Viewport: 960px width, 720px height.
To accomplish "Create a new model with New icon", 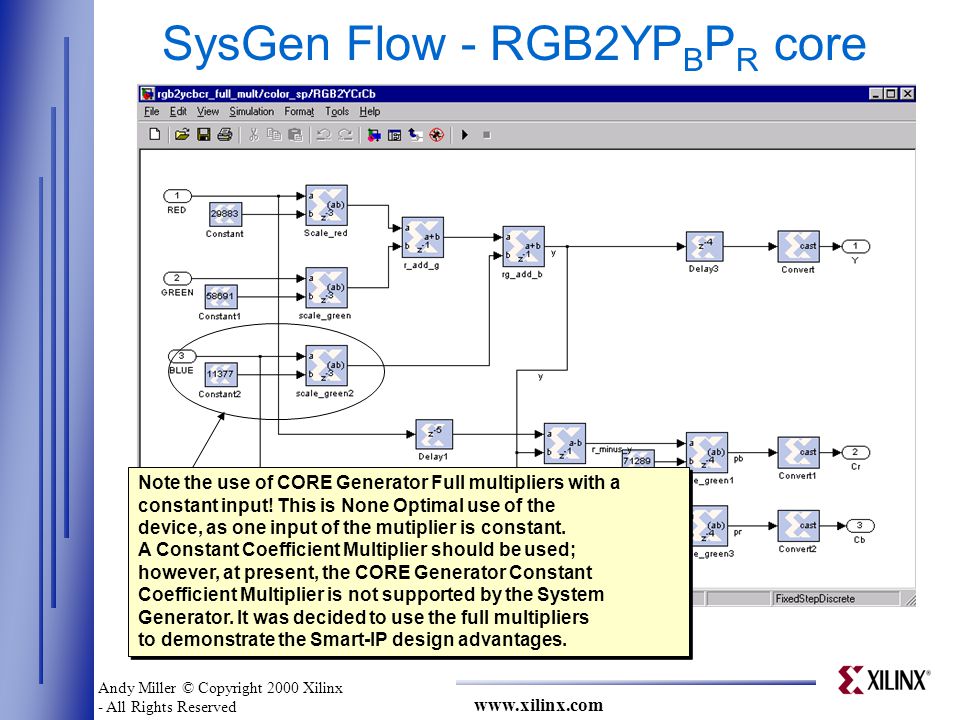I will click(155, 134).
